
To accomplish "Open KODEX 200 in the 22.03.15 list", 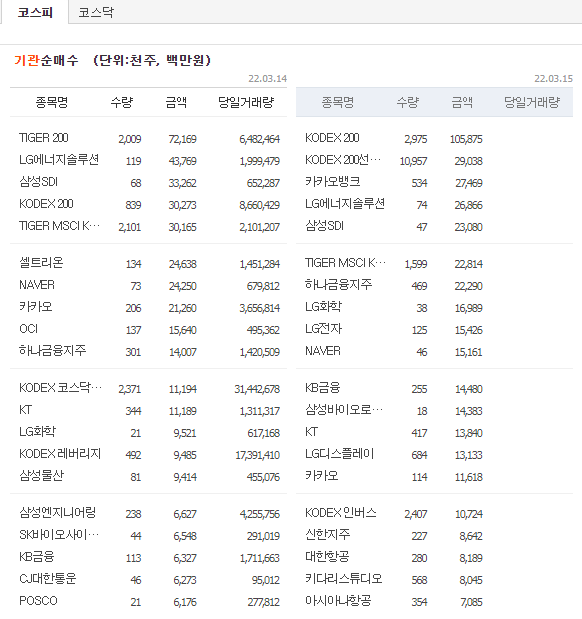I will [x=332, y=138].
